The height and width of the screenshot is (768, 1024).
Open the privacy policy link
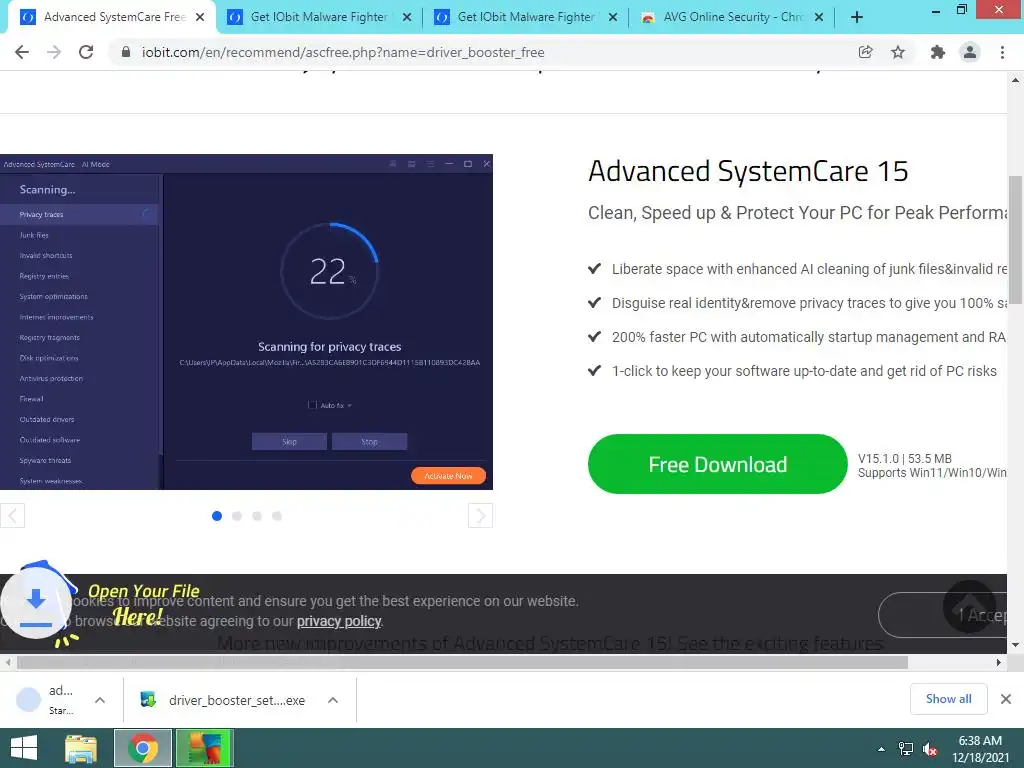coord(339,621)
